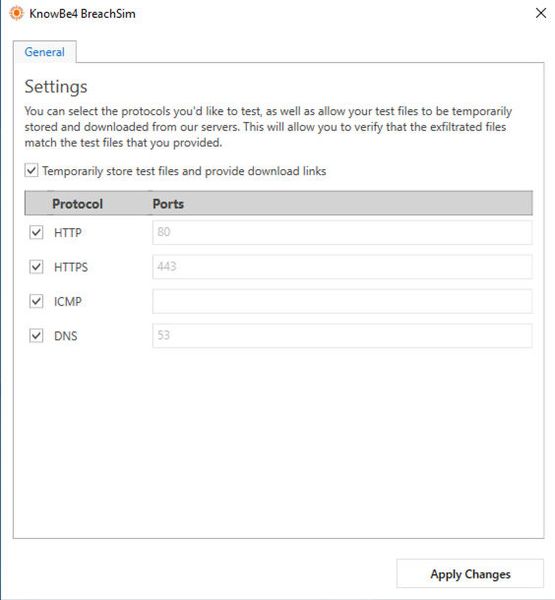This screenshot has width=555, height=600.
Task: Click the Protocol column header
Action: click(77, 204)
